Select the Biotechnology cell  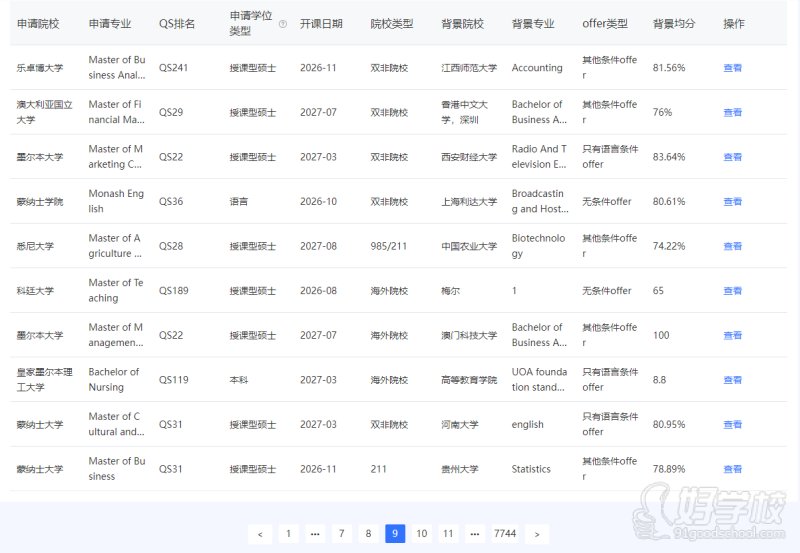[x=538, y=246]
